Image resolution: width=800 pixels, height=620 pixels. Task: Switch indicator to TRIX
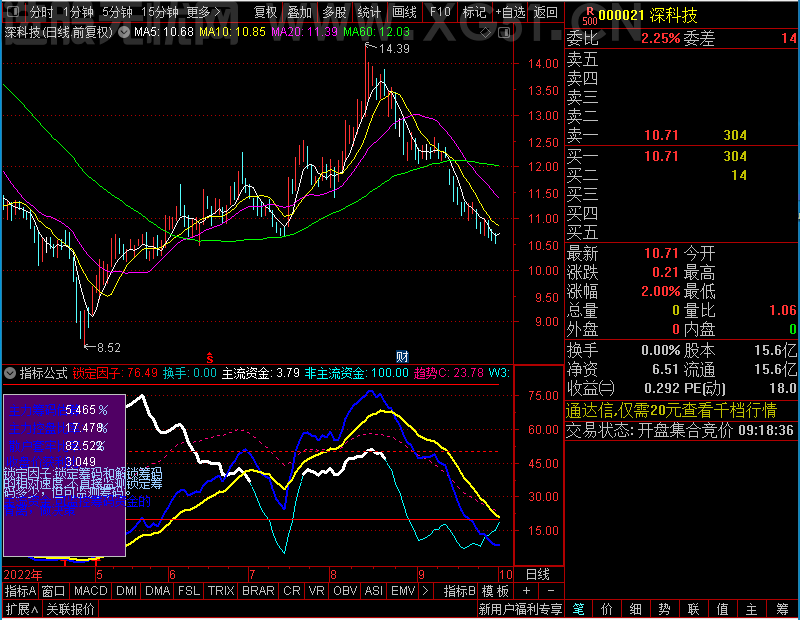[x=221, y=591]
